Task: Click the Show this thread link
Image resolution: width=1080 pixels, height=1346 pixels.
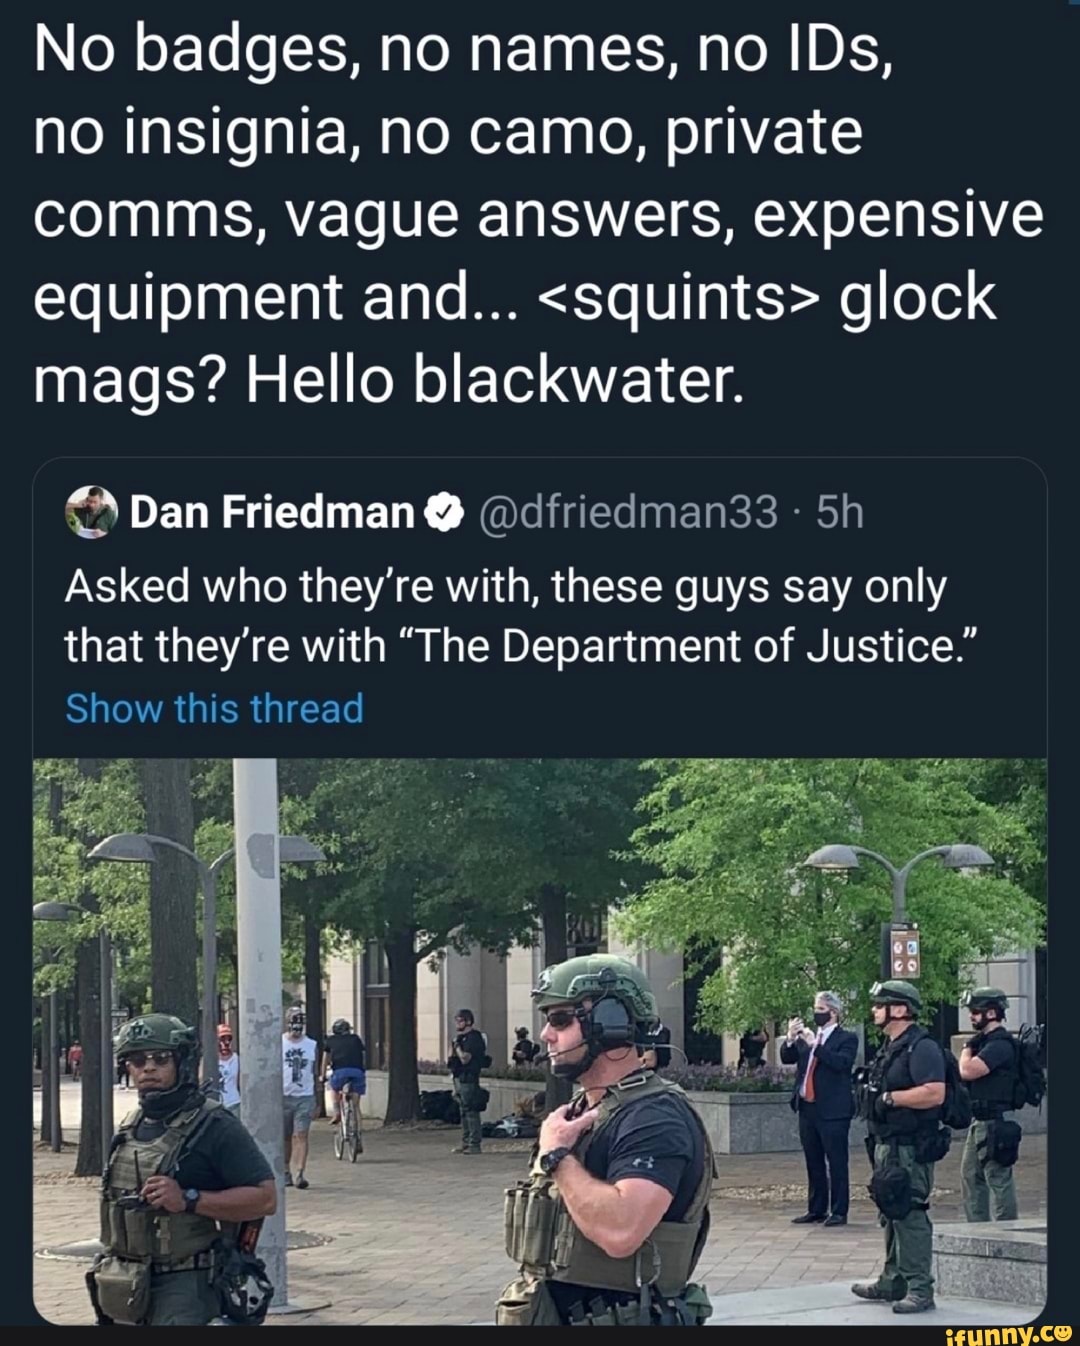Action: pyautogui.click(x=214, y=708)
